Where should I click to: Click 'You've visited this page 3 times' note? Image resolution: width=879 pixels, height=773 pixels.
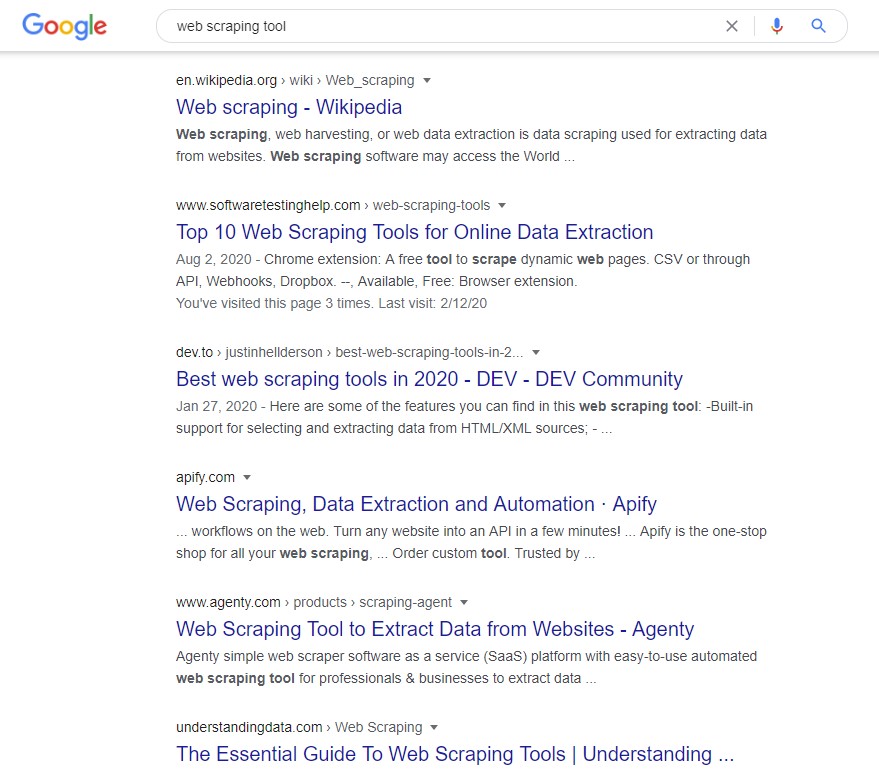pyautogui.click(x=331, y=303)
